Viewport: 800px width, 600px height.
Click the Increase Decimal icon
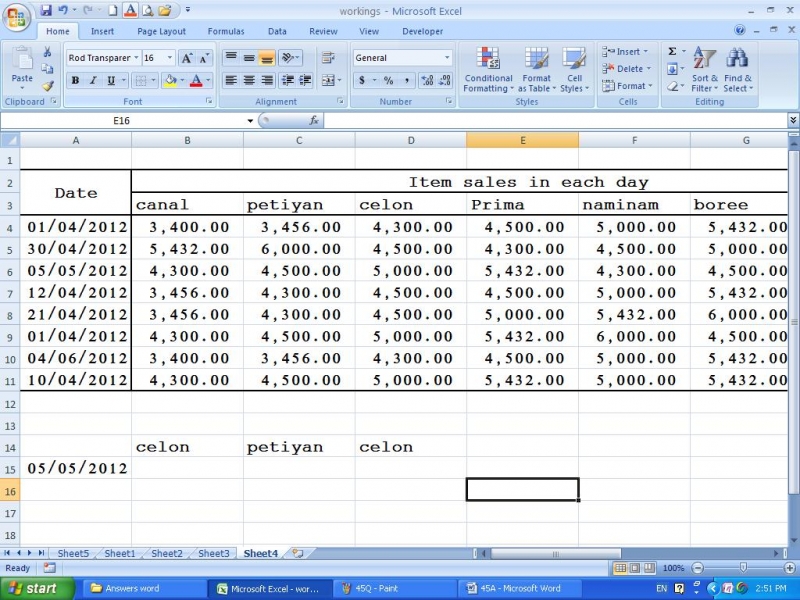(425, 79)
